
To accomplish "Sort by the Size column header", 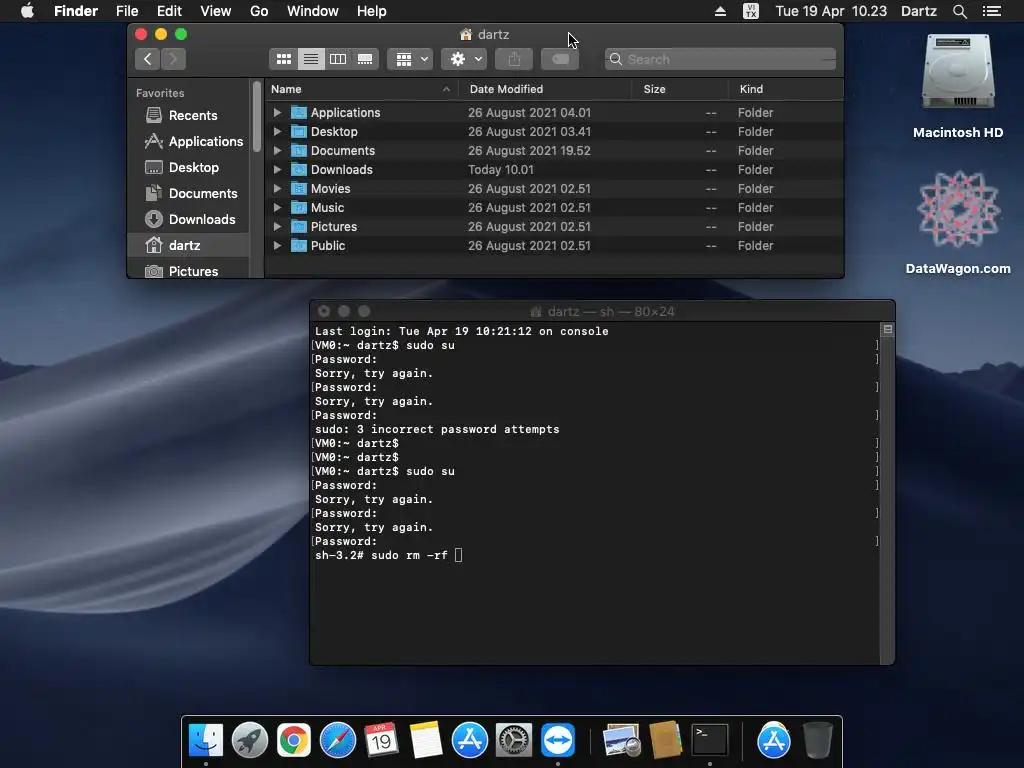I will [680, 89].
